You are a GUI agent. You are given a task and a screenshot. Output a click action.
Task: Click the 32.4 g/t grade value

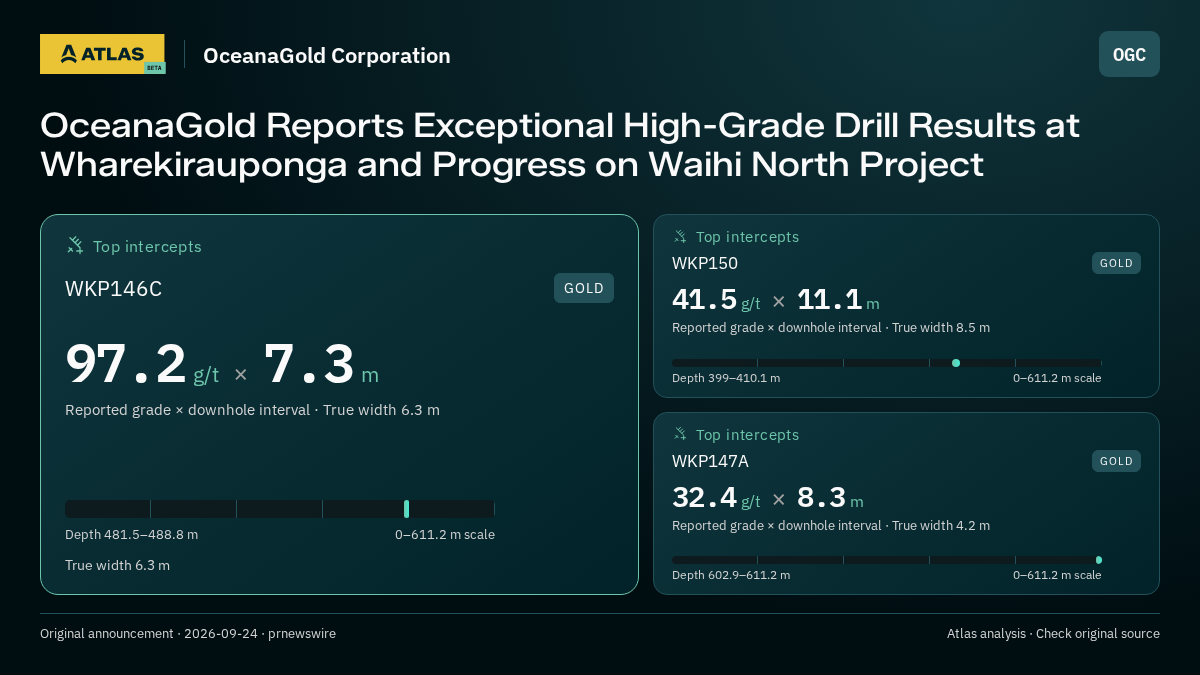716,498
